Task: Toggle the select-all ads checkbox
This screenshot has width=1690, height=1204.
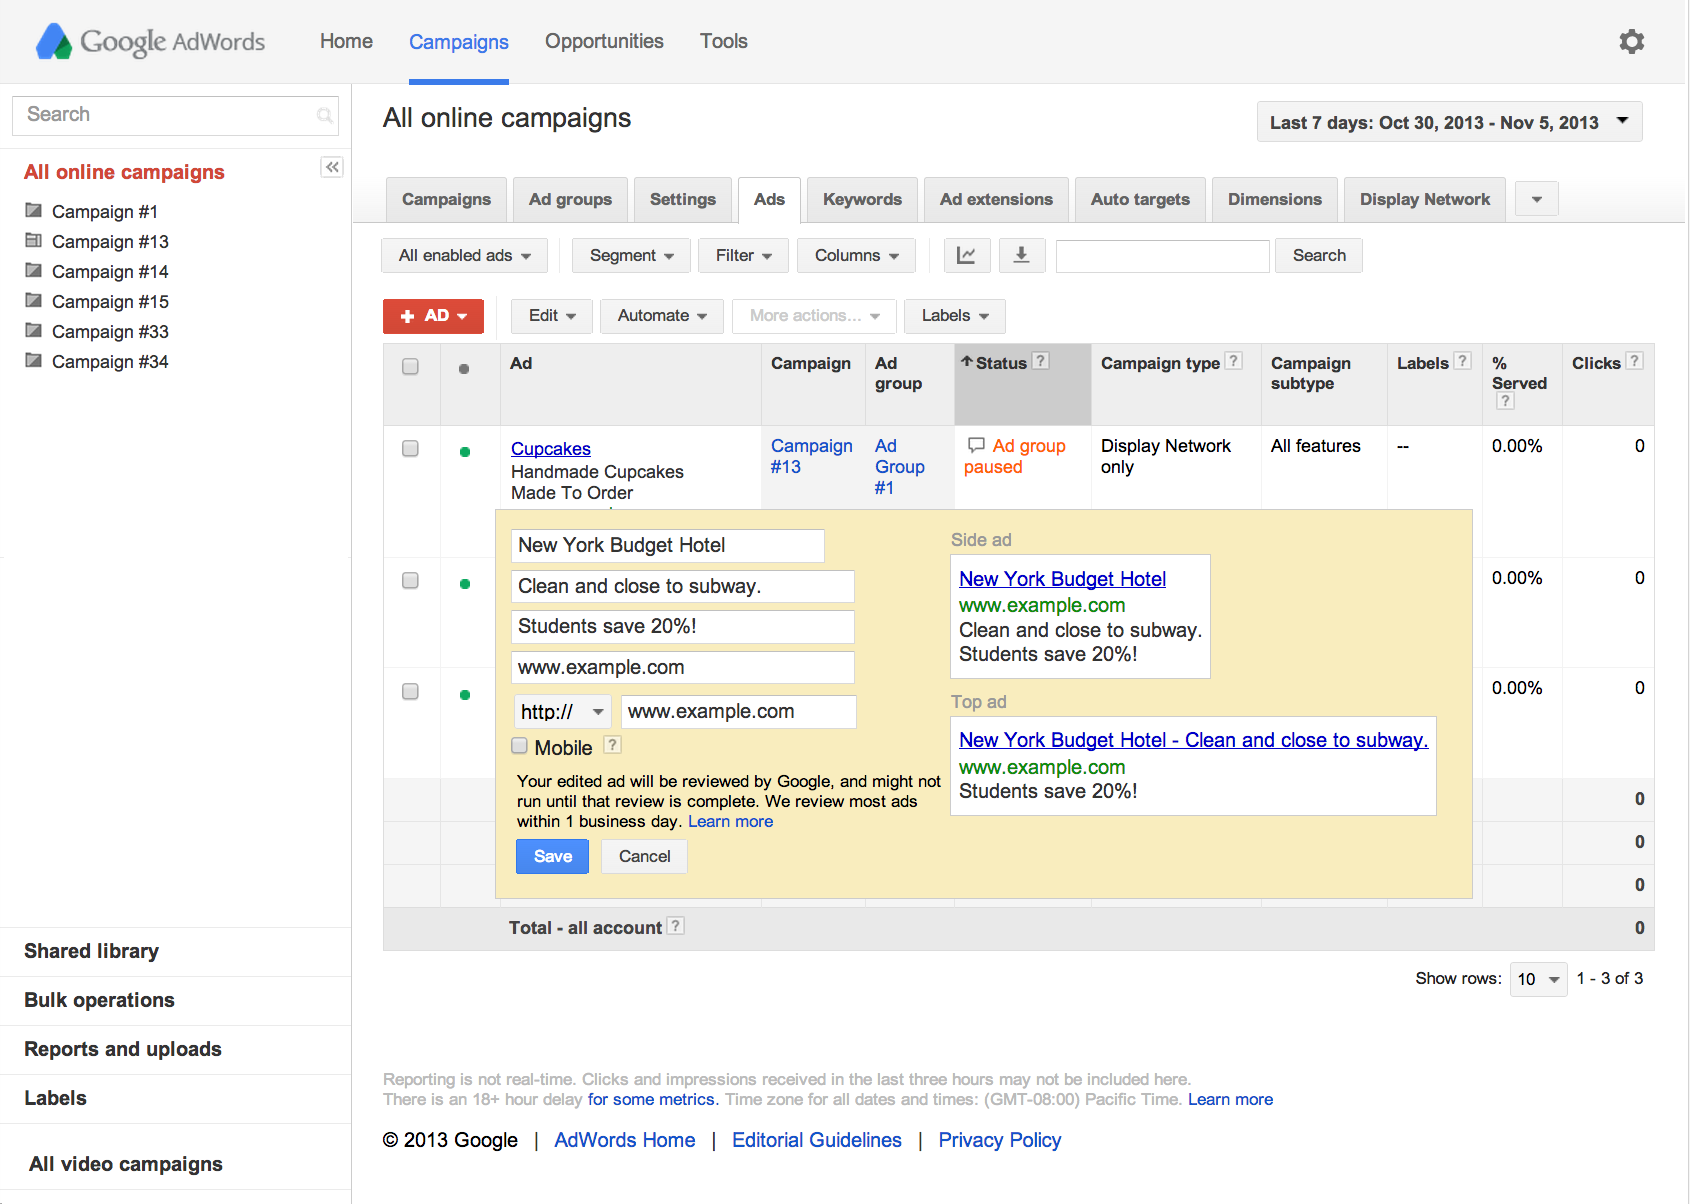Action: pos(410,367)
